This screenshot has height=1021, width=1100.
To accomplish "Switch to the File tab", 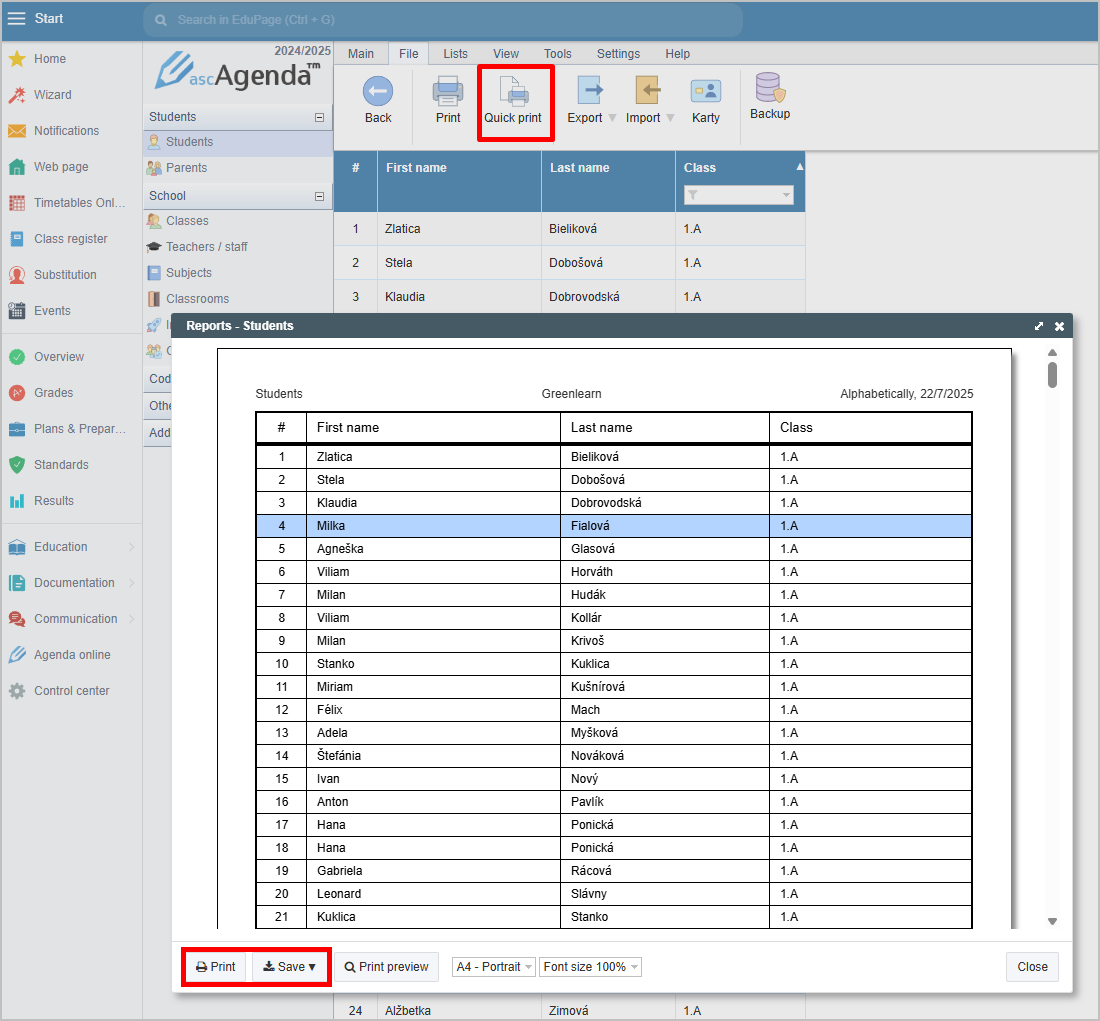I will pos(408,54).
